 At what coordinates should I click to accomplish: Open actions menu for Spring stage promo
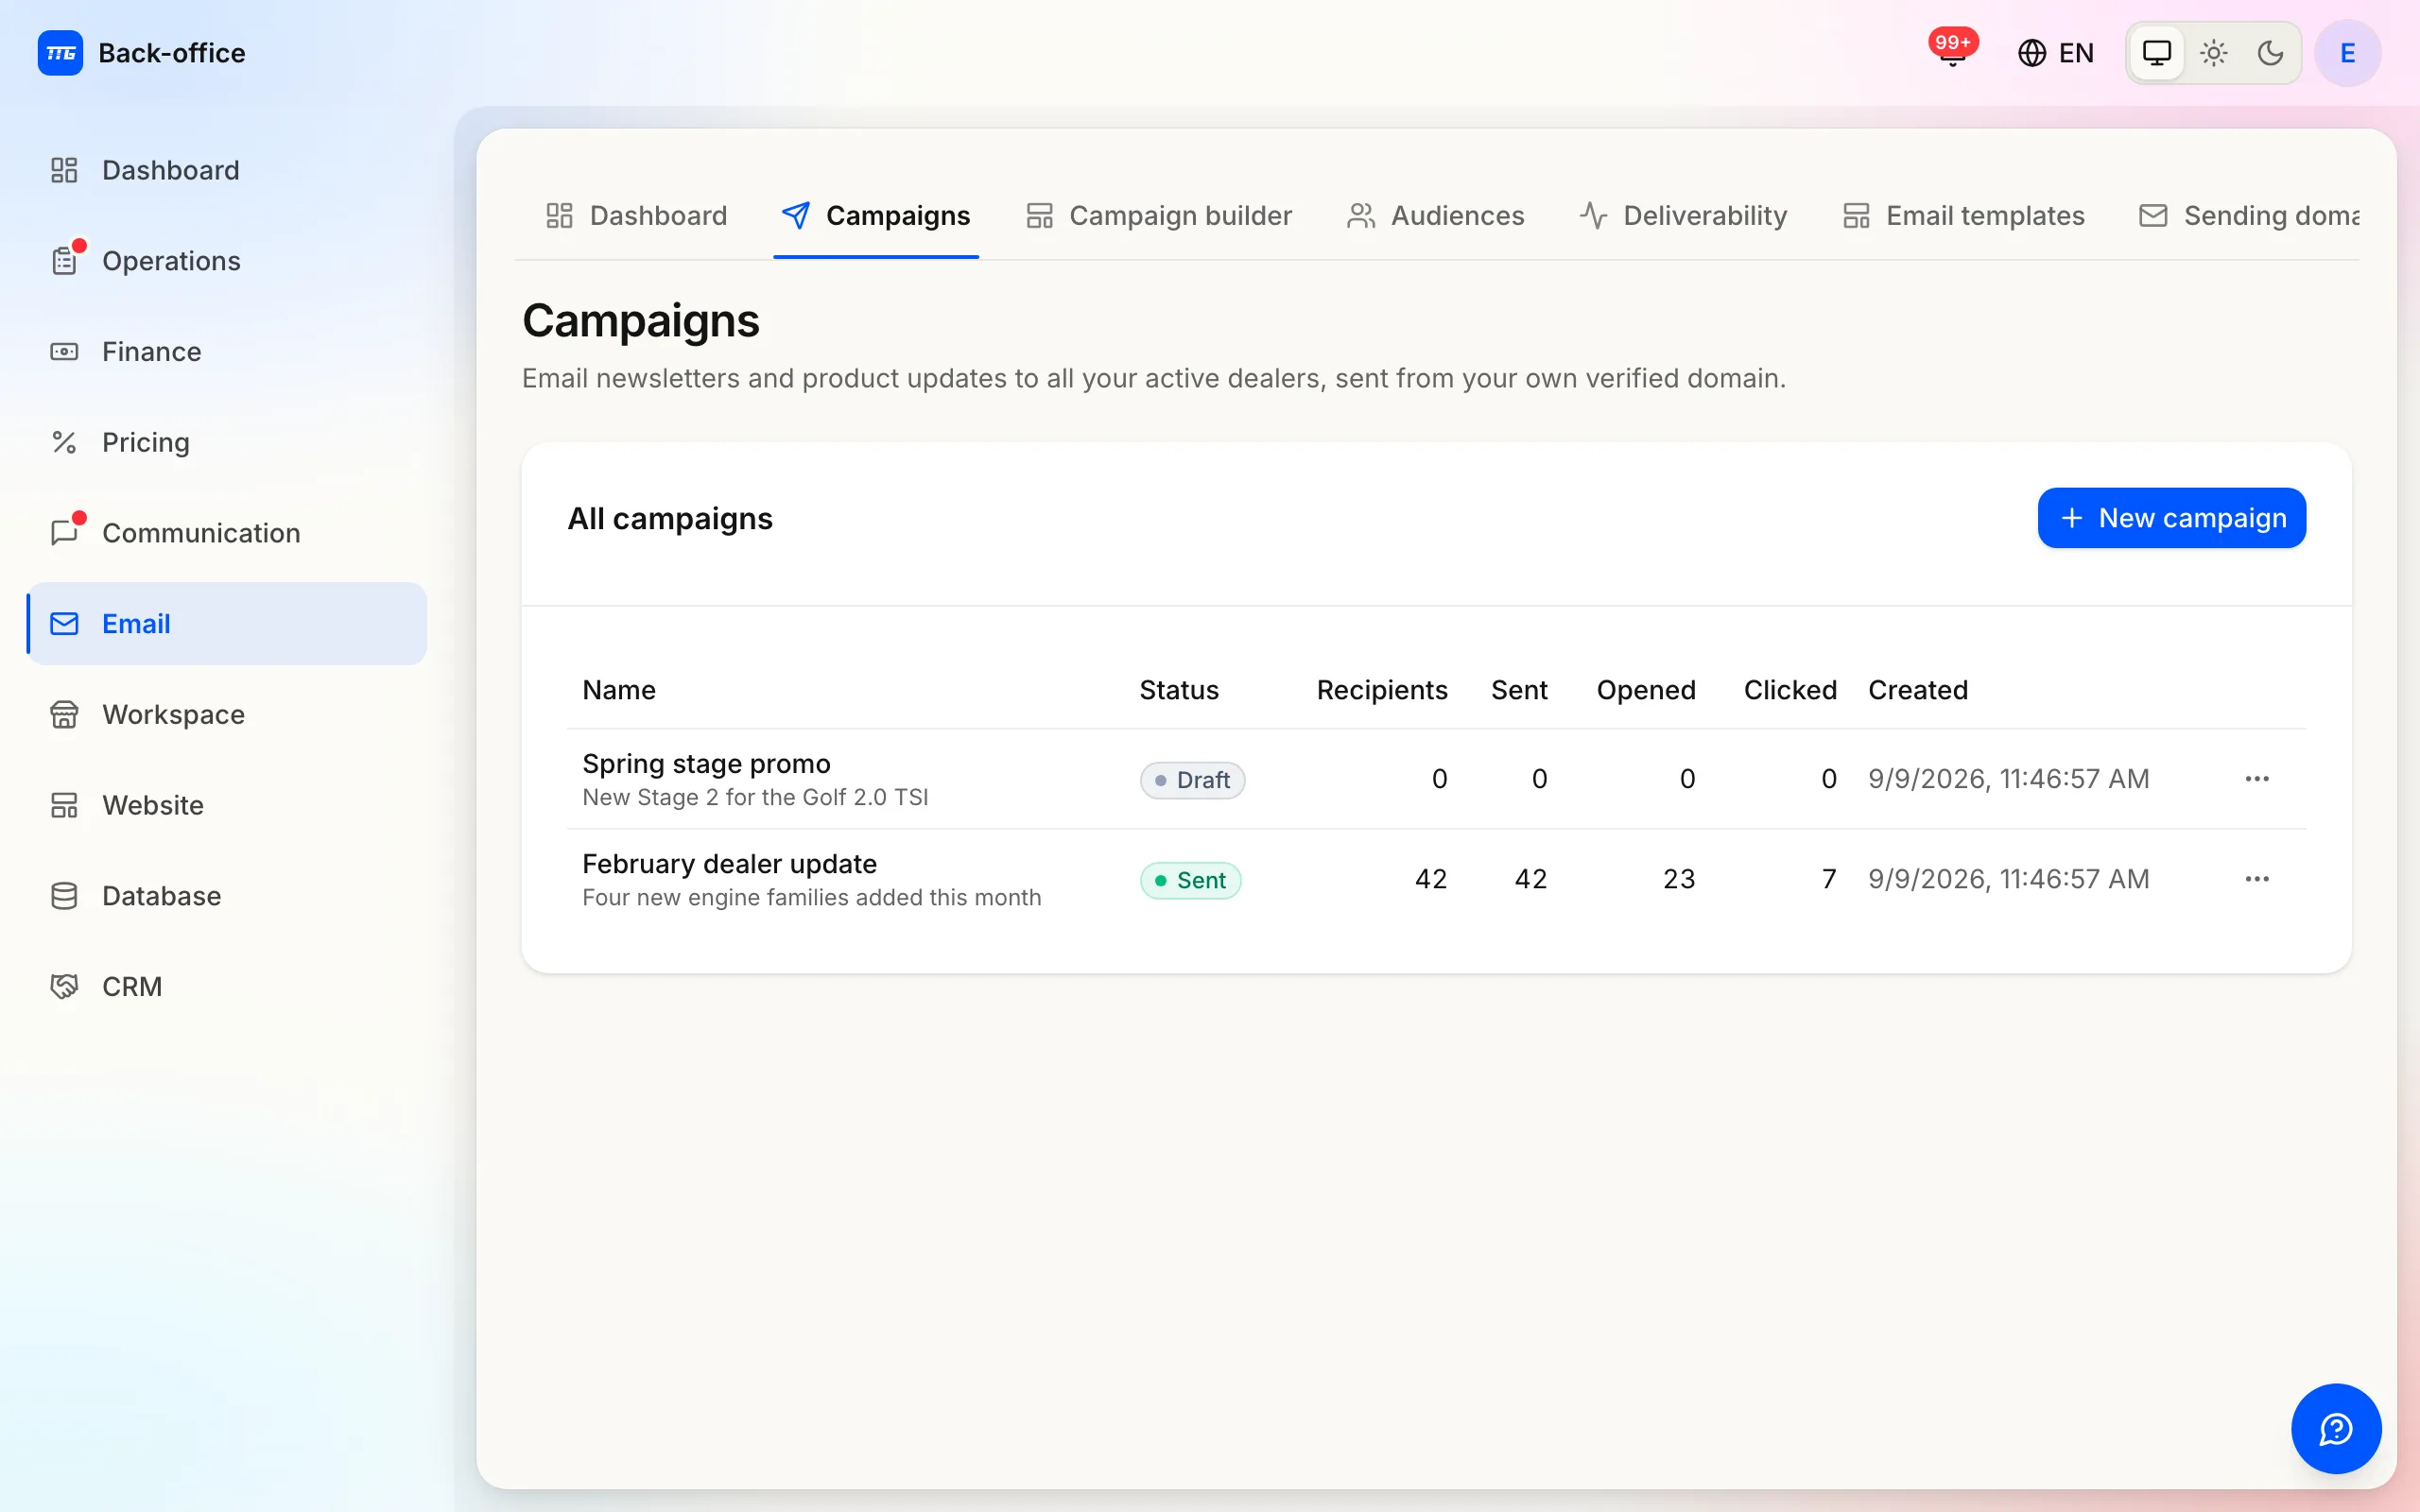(2257, 779)
